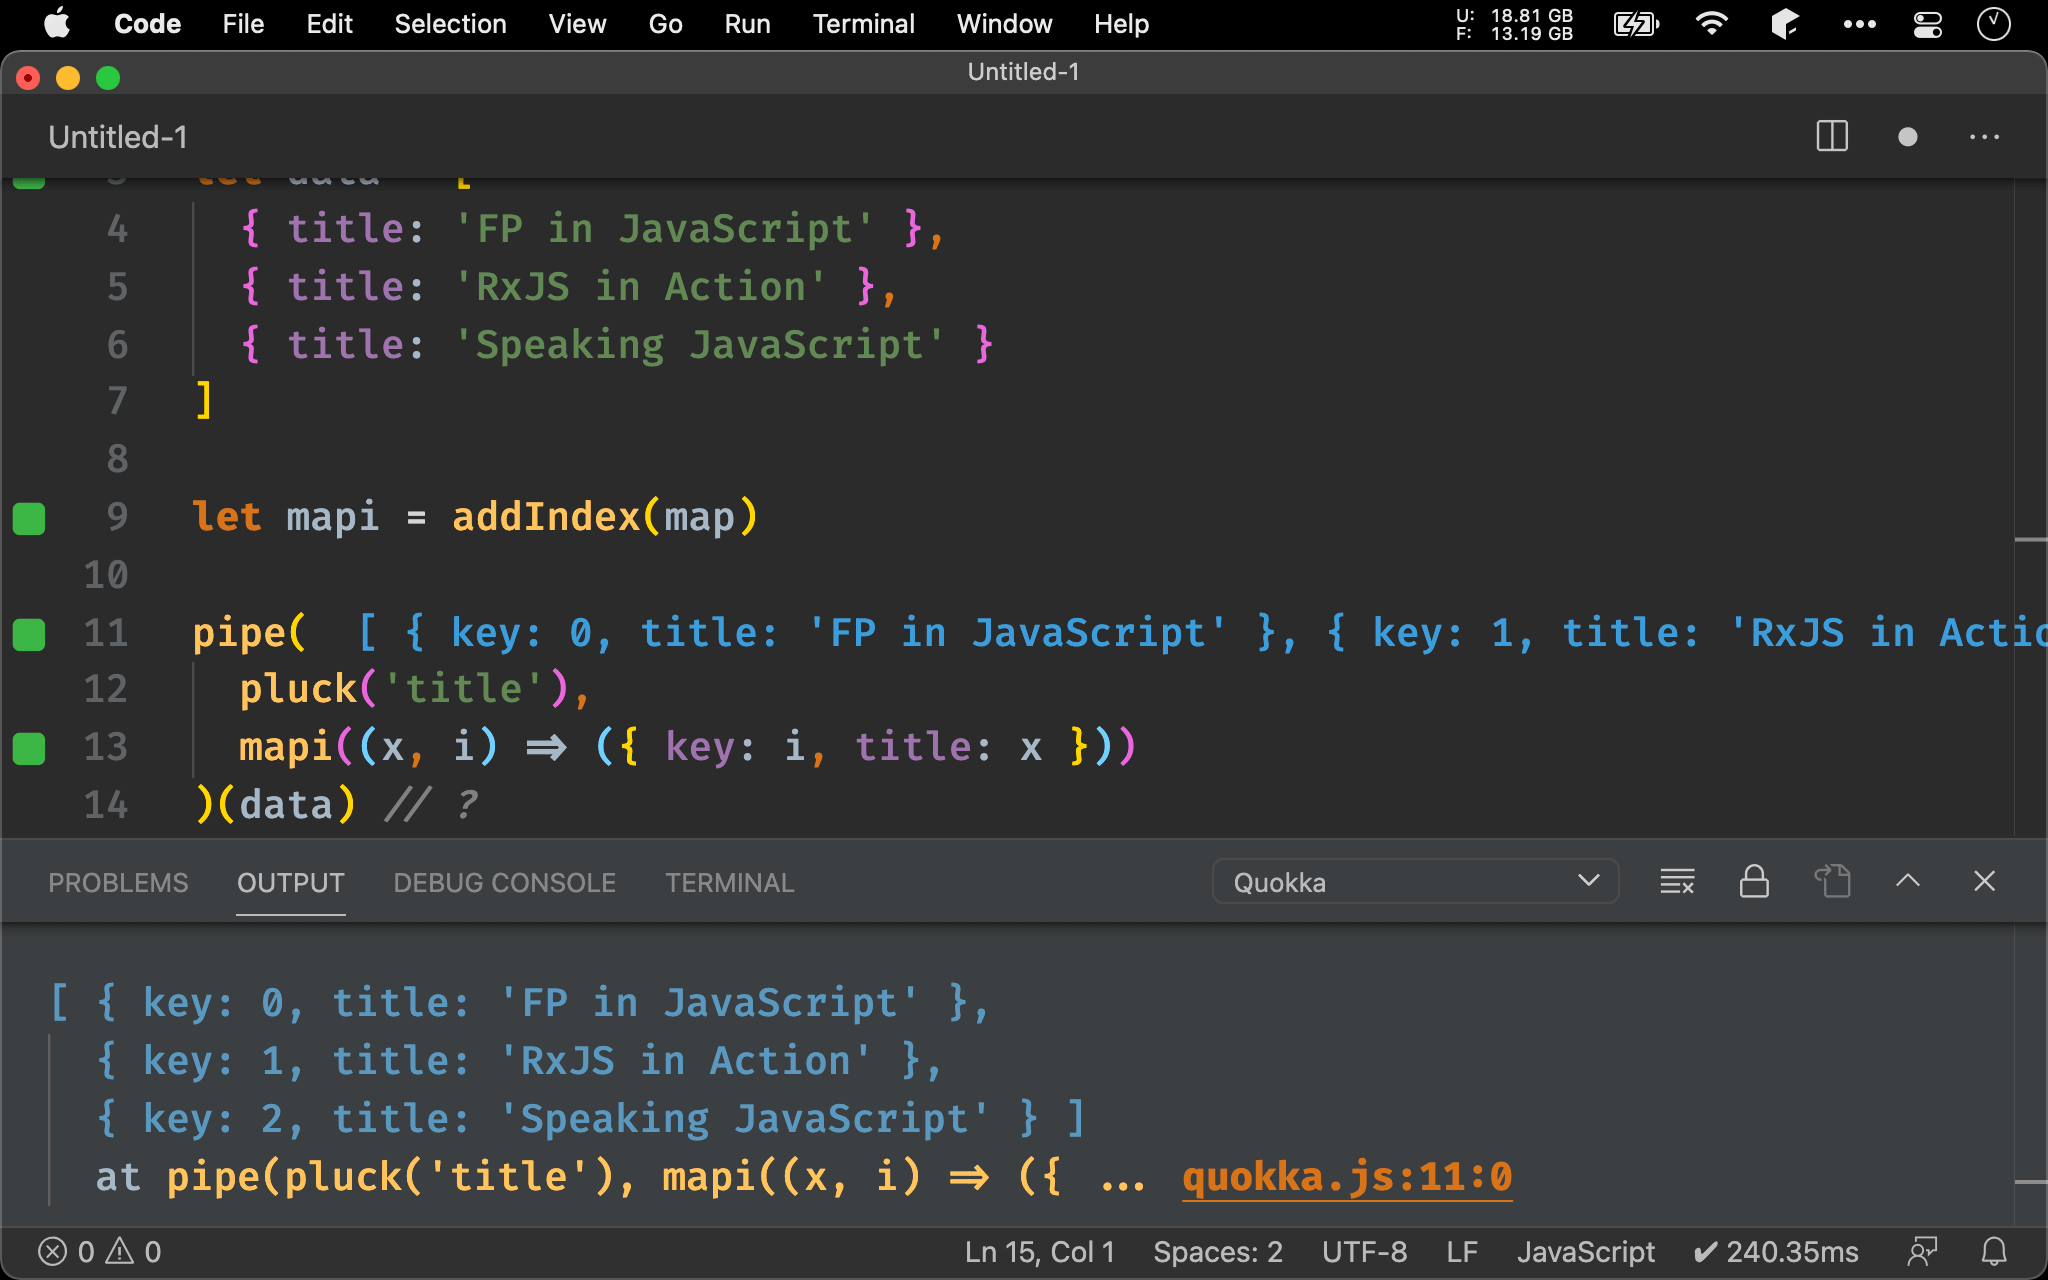The image size is (2048, 1280).
Task: Split the editor to the right
Action: tap(1832, 136)
